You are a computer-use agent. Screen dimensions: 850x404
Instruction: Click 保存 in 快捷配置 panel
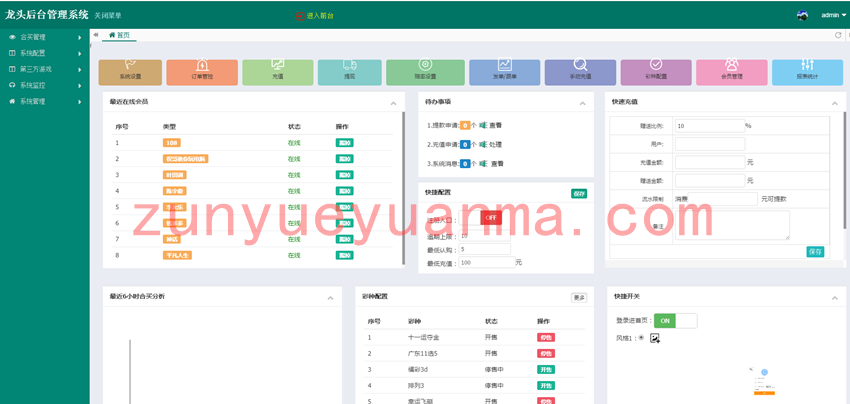[578, 194]
